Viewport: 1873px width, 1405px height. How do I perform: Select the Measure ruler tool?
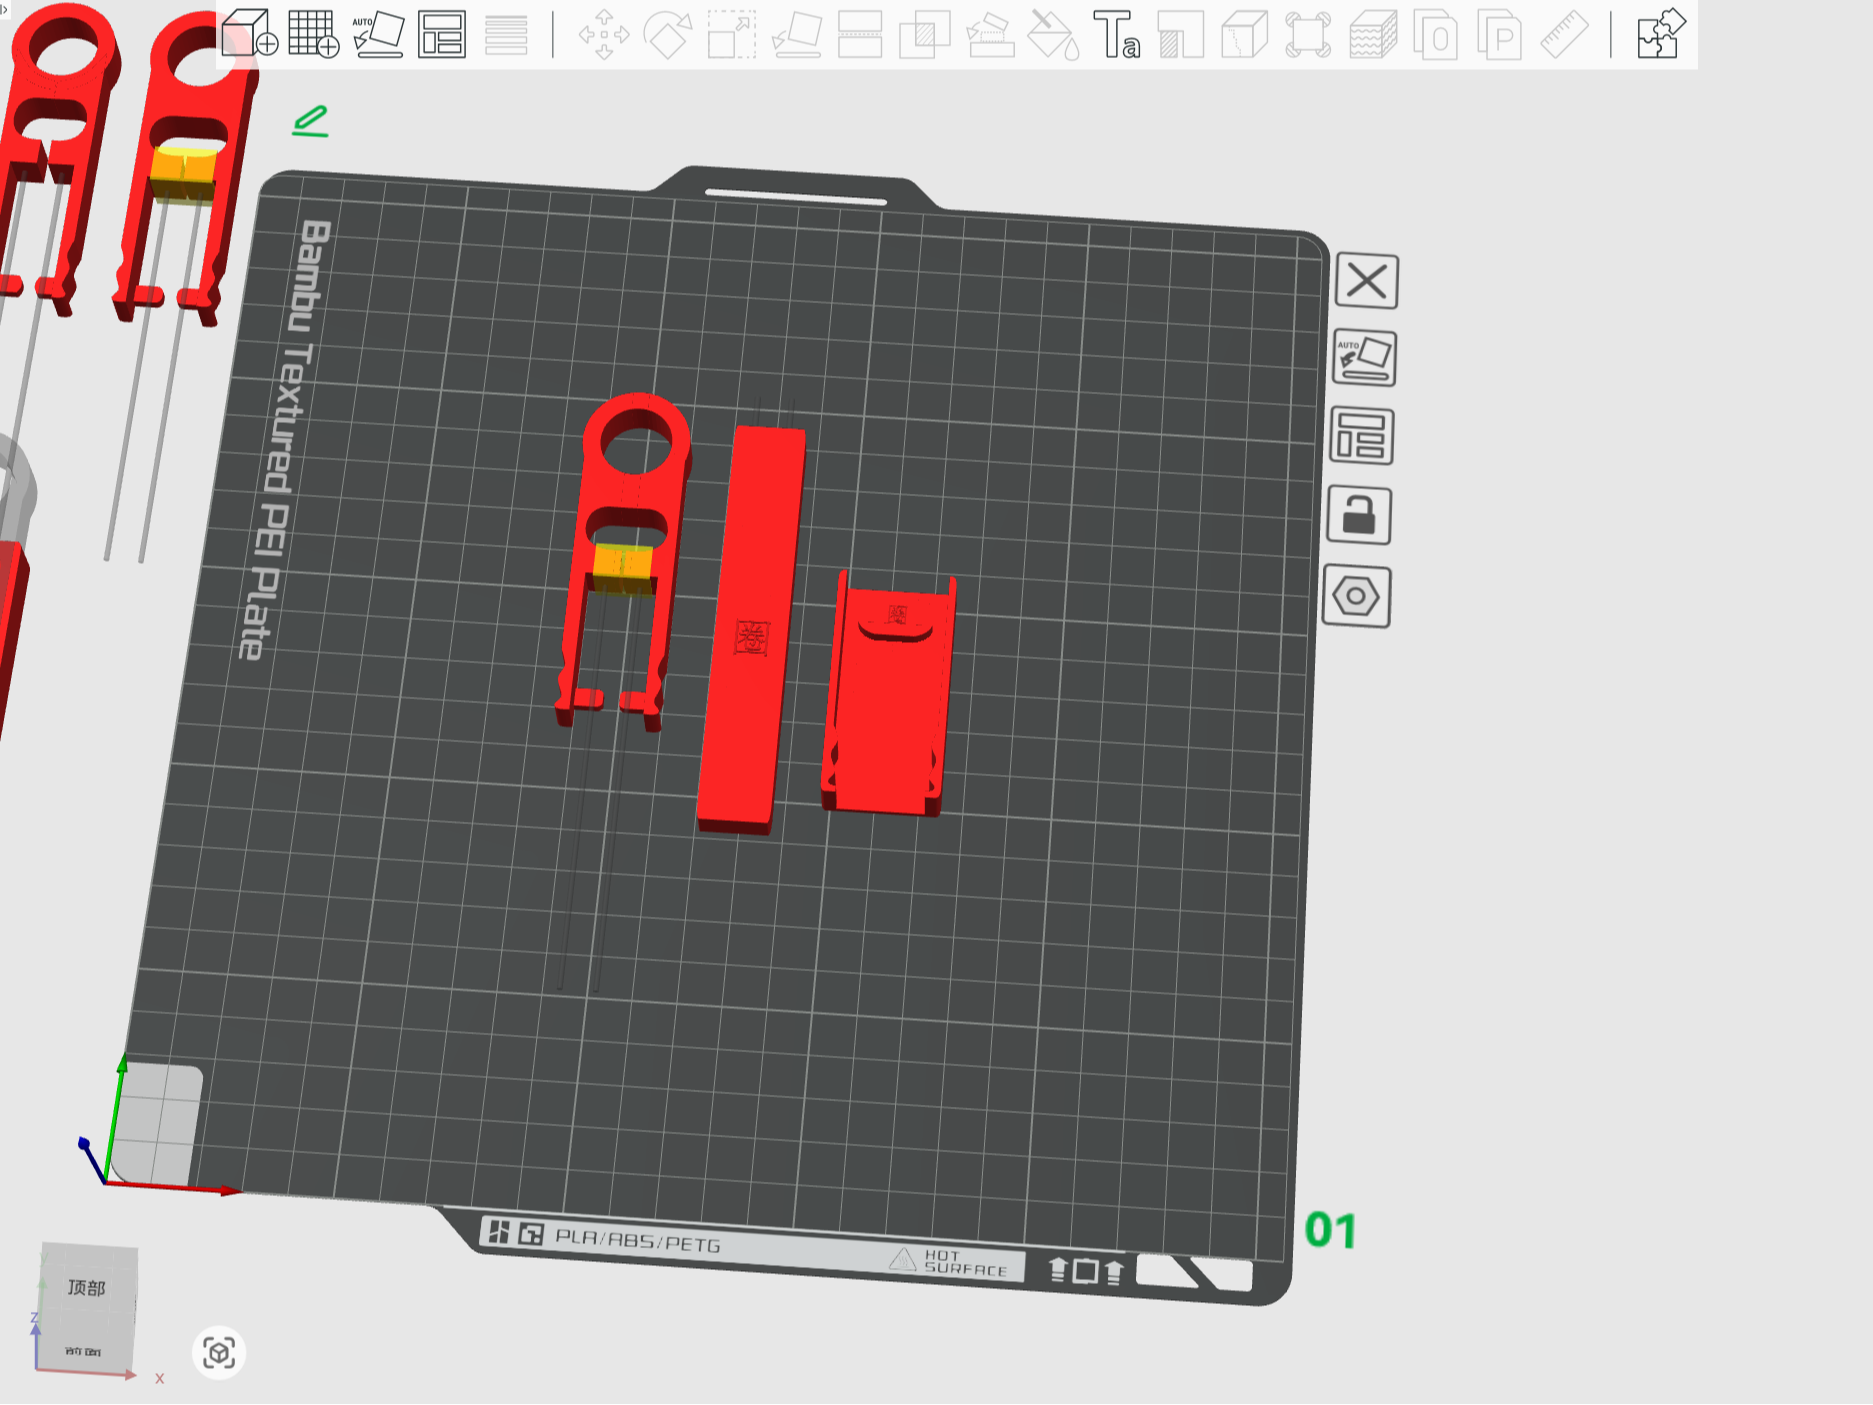1564,35
